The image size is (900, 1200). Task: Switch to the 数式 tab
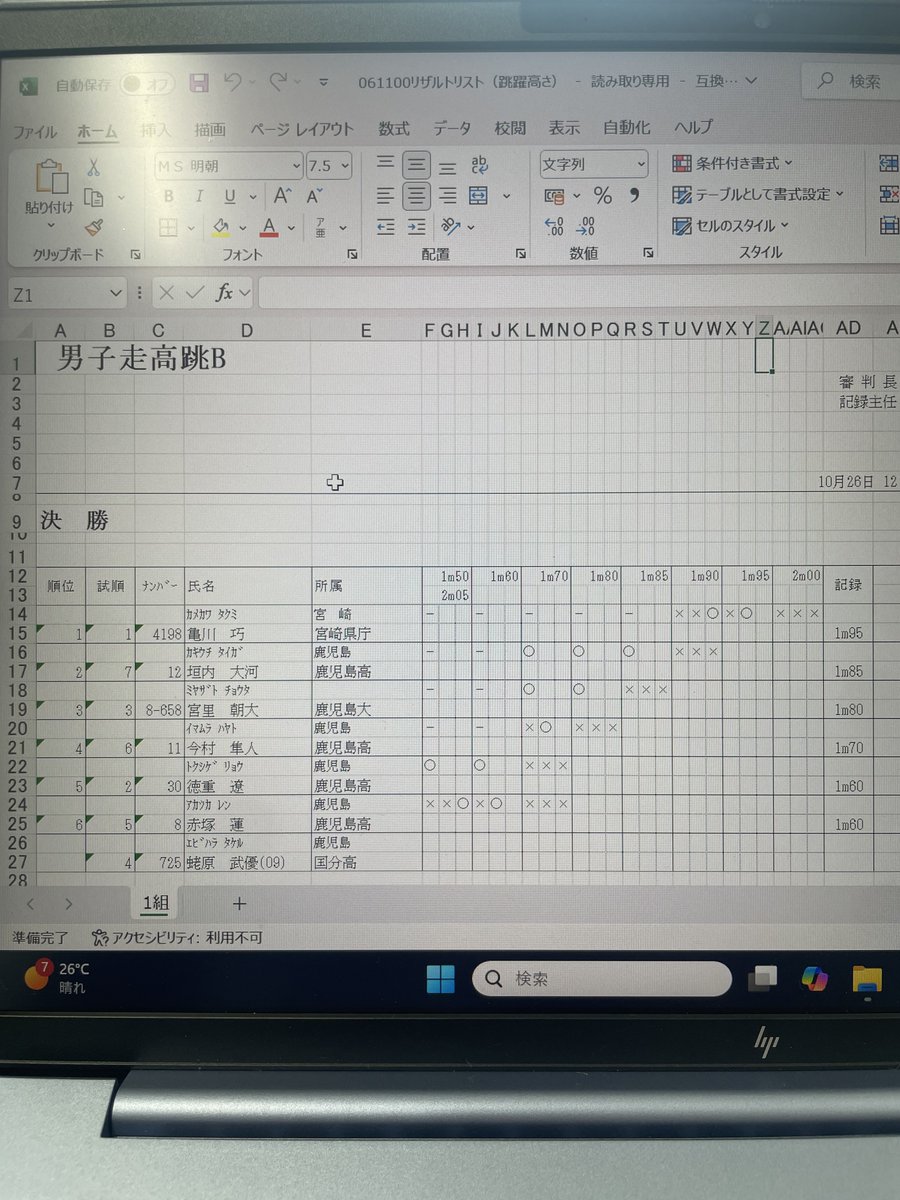tap(394, 128)
